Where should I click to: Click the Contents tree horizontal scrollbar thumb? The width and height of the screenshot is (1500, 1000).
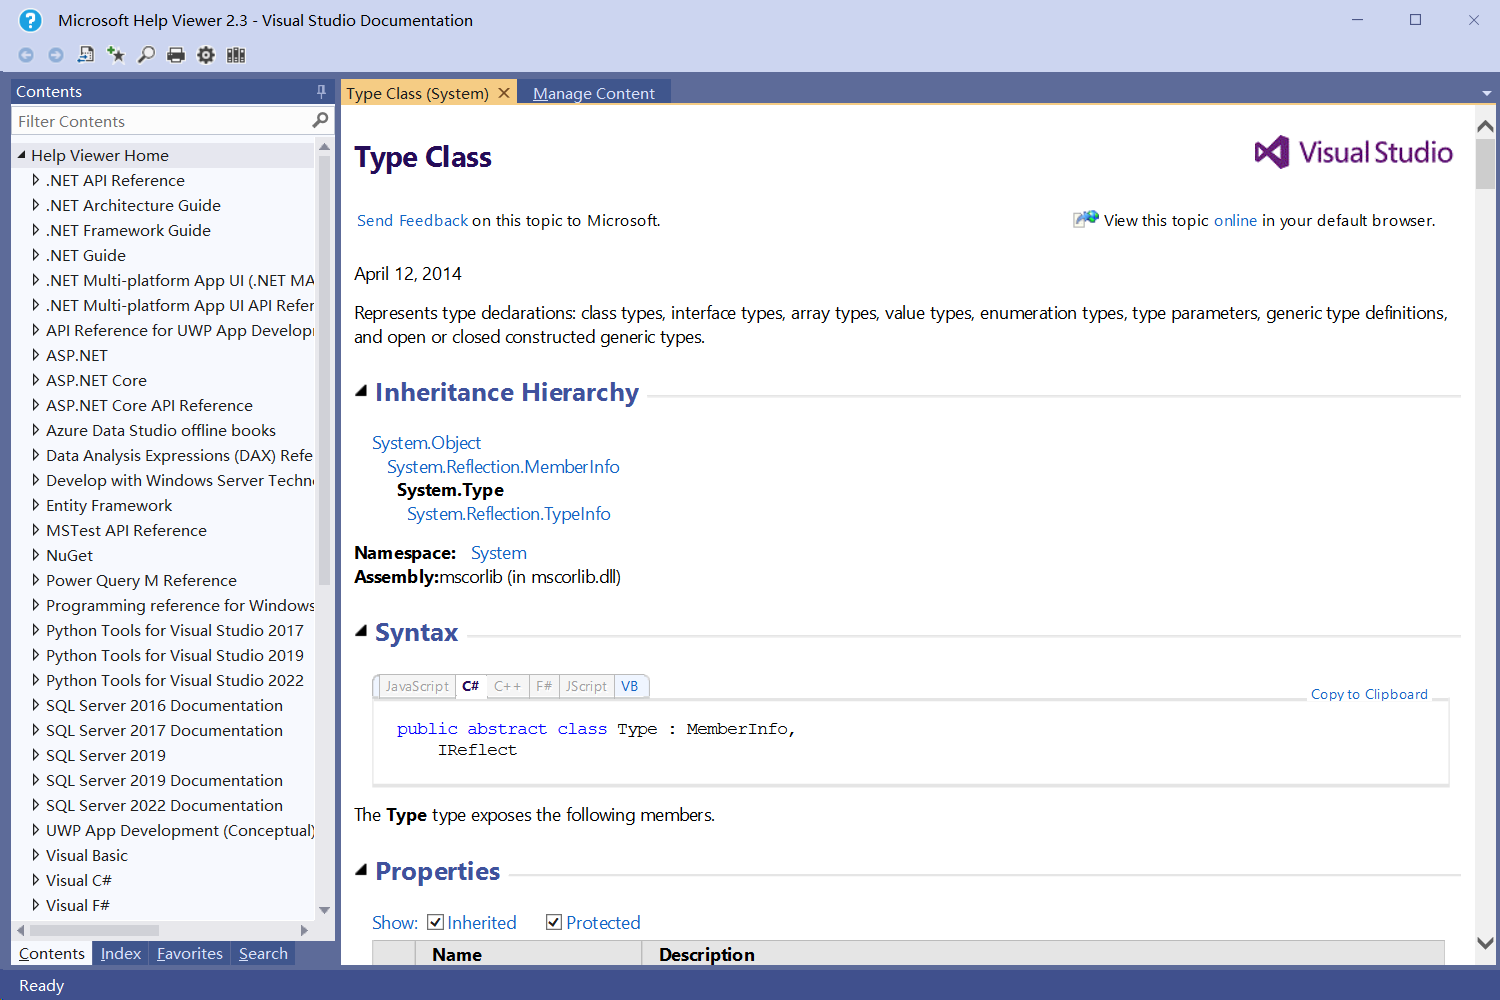pos(93,930)
